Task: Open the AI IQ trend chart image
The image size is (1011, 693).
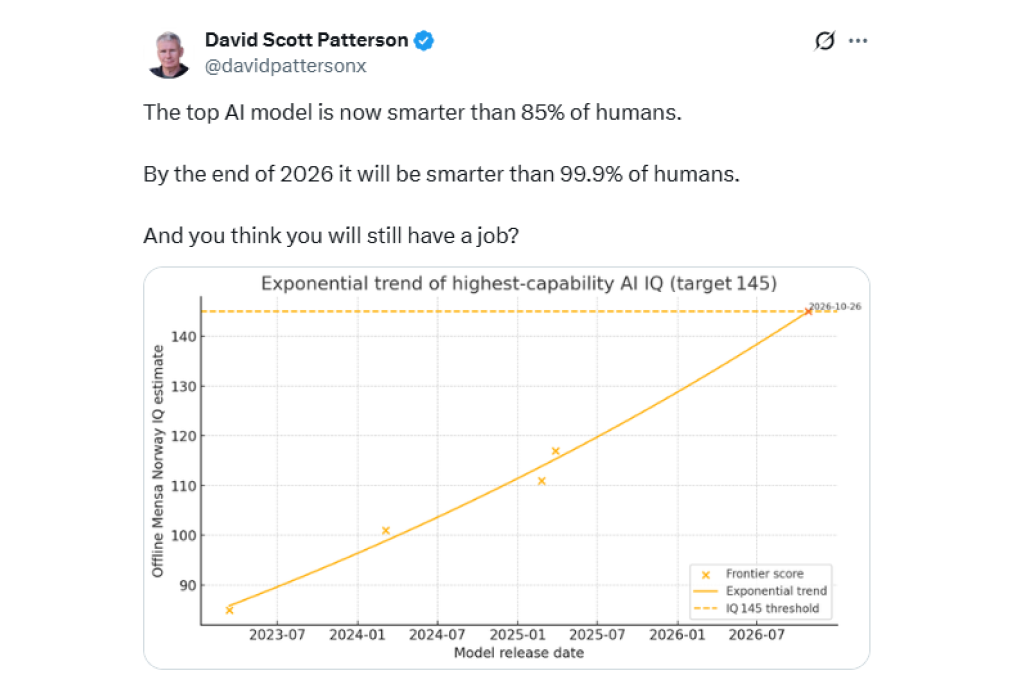Action: pyautogui.click(x=506, y=468)
